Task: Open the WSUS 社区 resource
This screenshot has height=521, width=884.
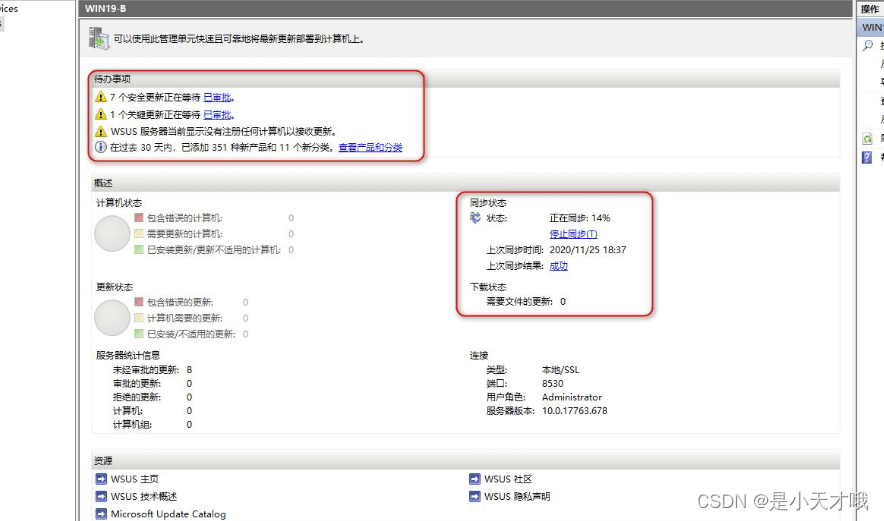Action: [x=508, y=479]
